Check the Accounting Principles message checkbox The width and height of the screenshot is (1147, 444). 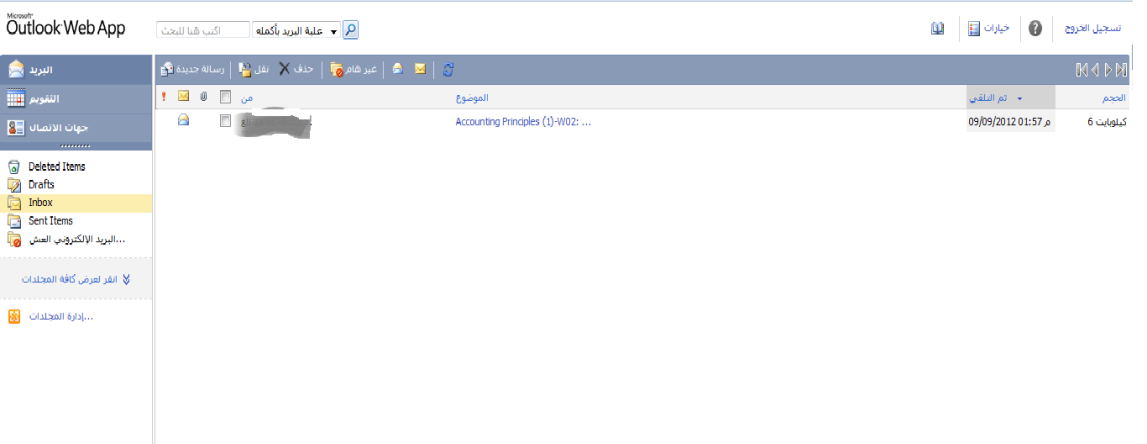[x=225, y=121]
